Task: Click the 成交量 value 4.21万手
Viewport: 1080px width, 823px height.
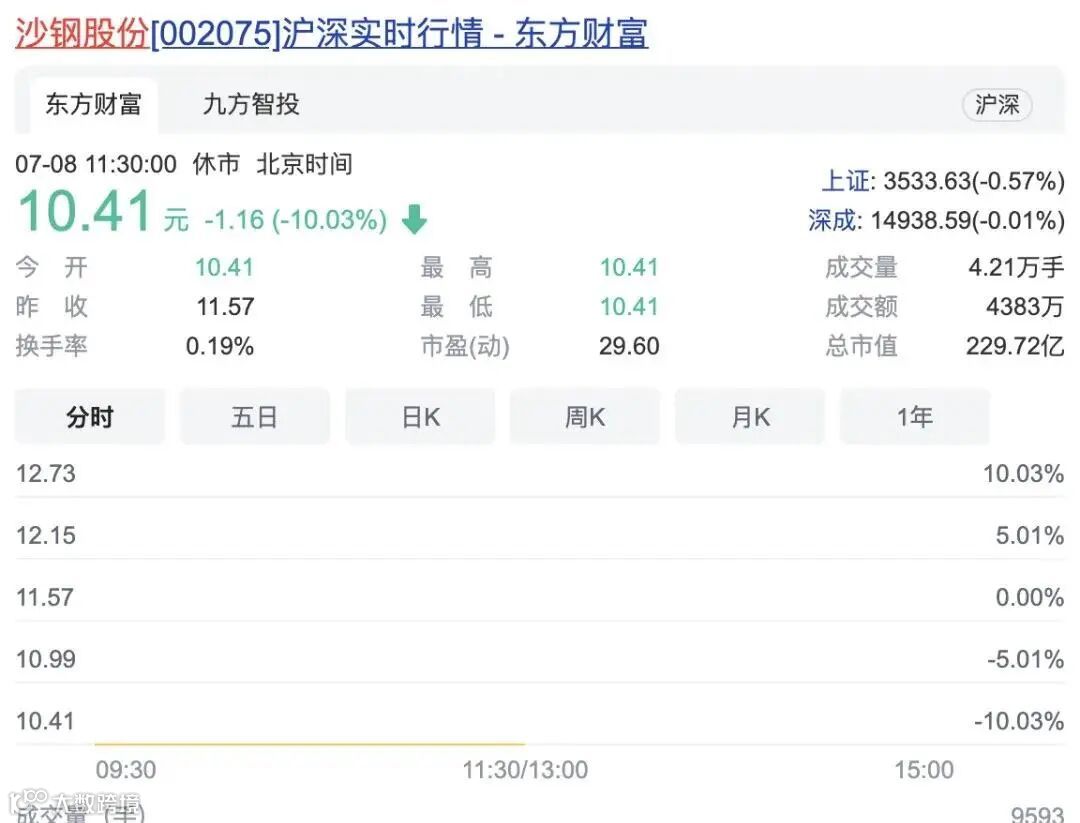Action: (1016, 267)
